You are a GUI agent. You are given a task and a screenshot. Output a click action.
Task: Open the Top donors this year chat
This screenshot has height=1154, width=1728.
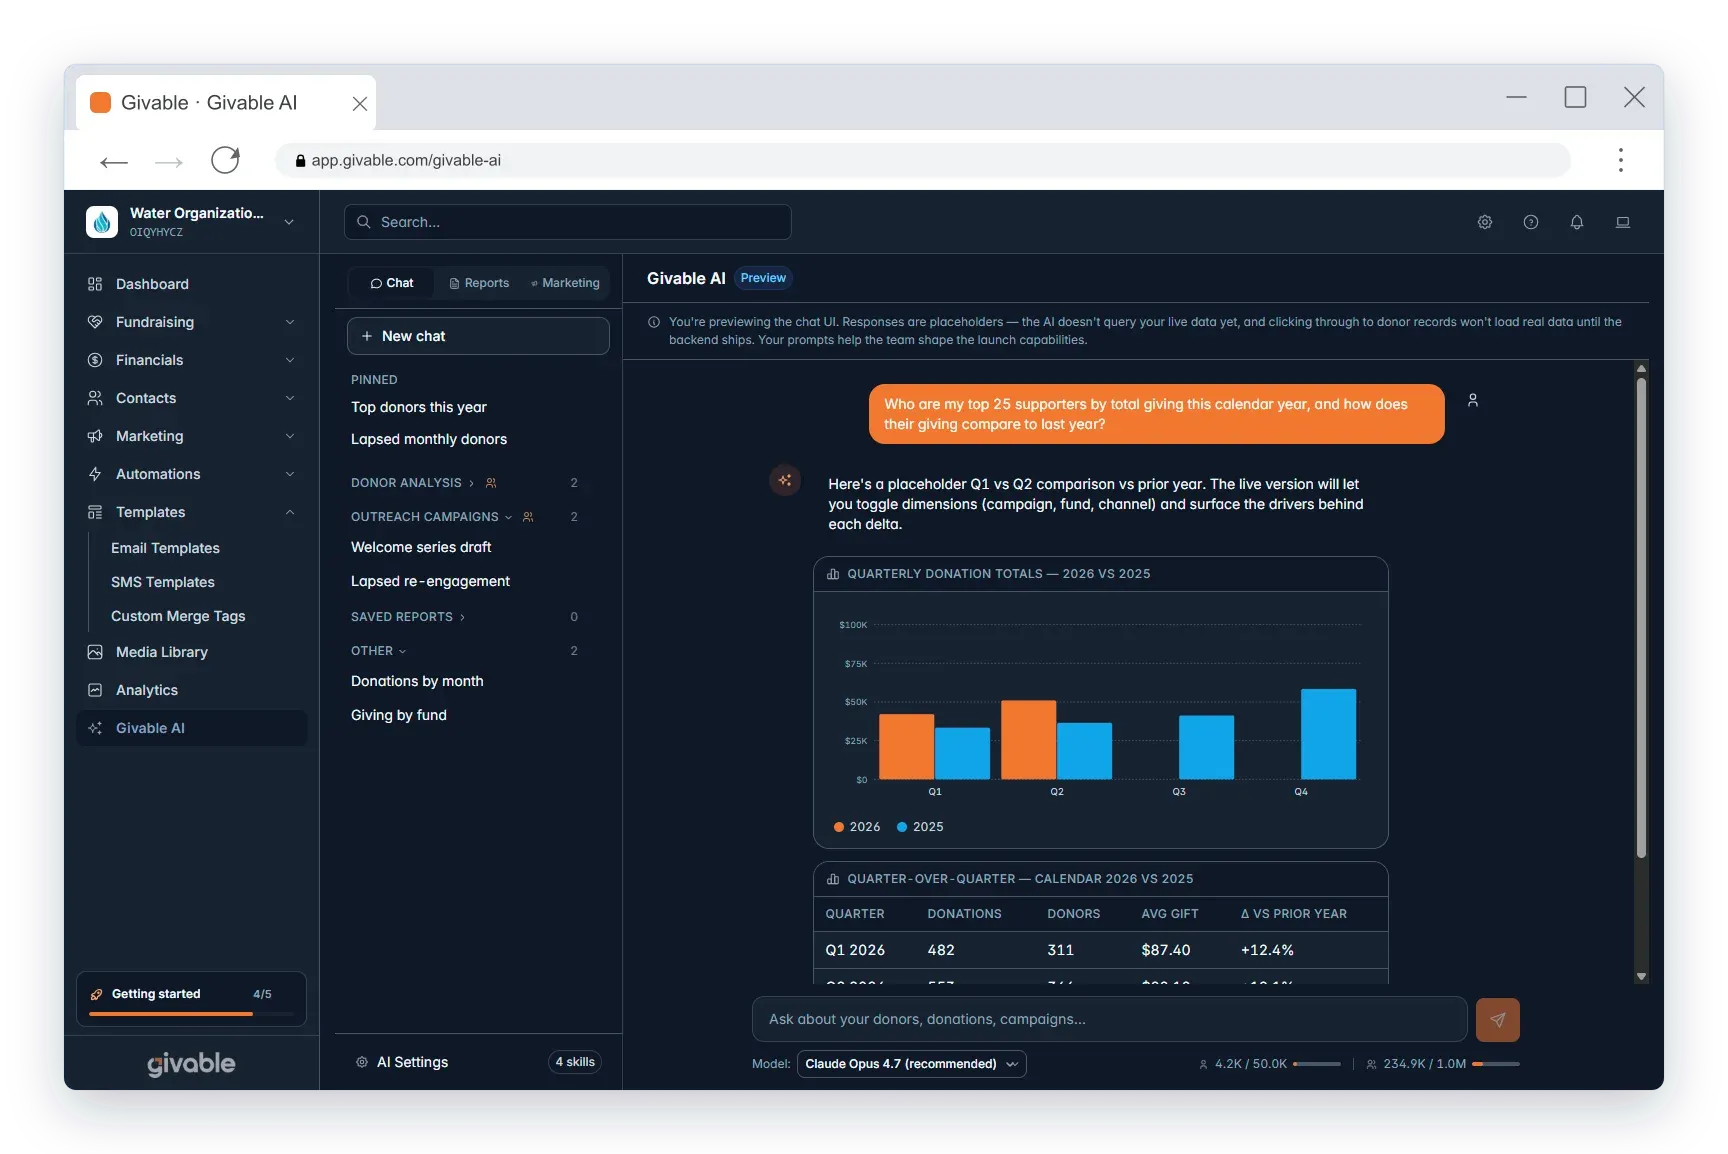coord(419,407)
